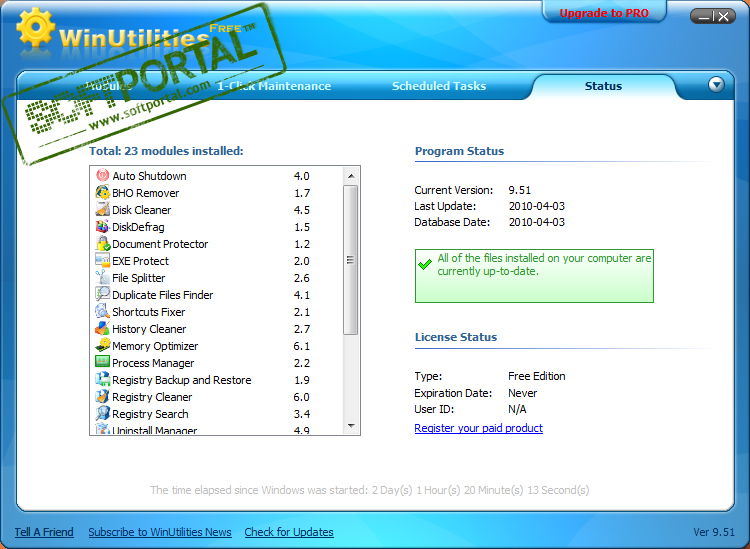This screenshot has width=750, height=549.
Task: Click the BHO Remover module icon
Action: (102, 193)
